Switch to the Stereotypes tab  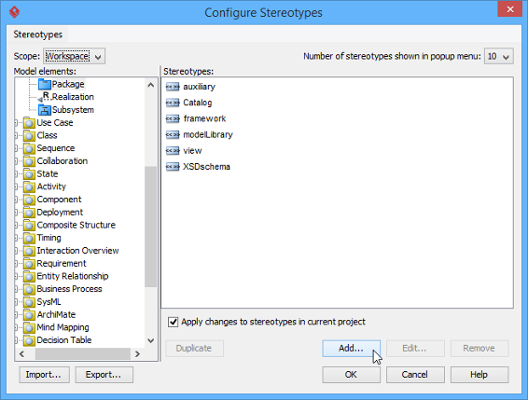tap(38, 34)
